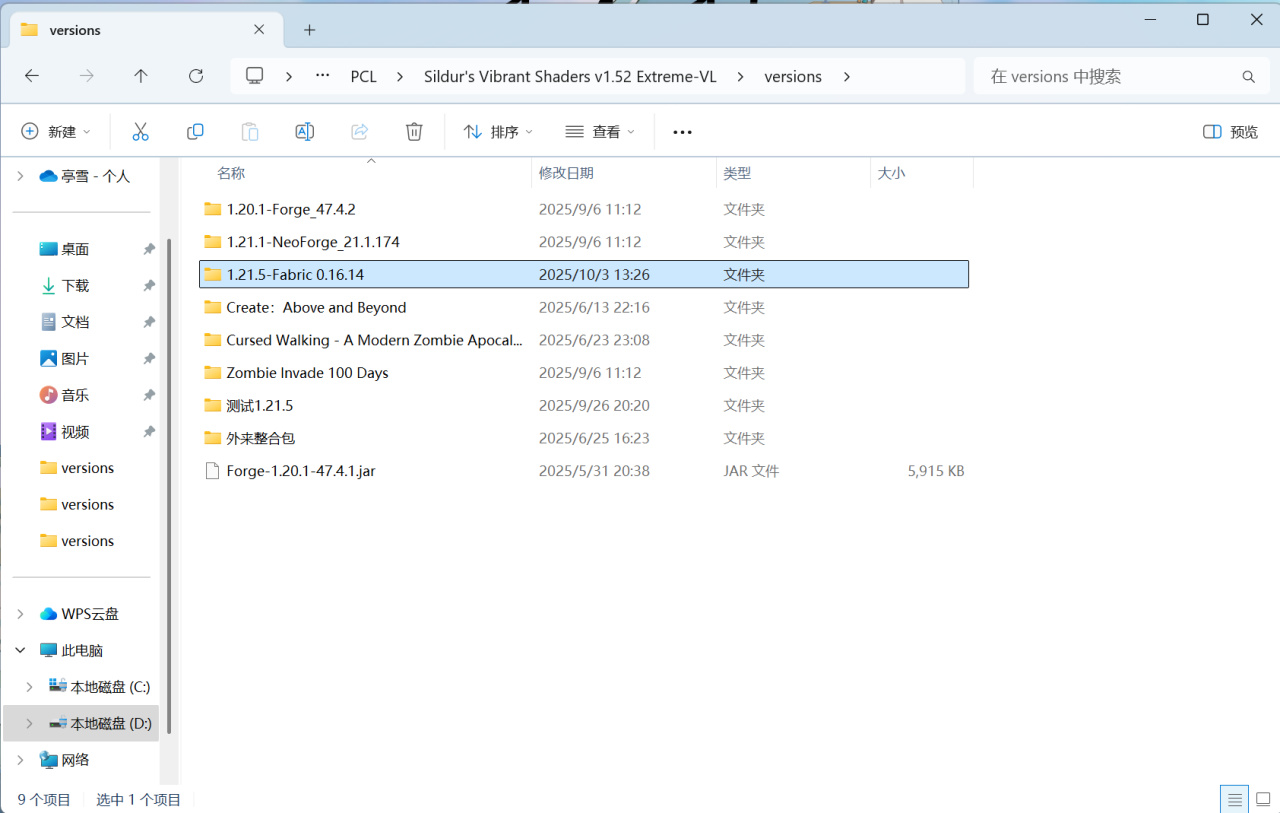Viewport: 1280px width, 813px height.
Task: Select the 1.21.1-NeoForge_21.1.174 folder
Action: [584, 242]
